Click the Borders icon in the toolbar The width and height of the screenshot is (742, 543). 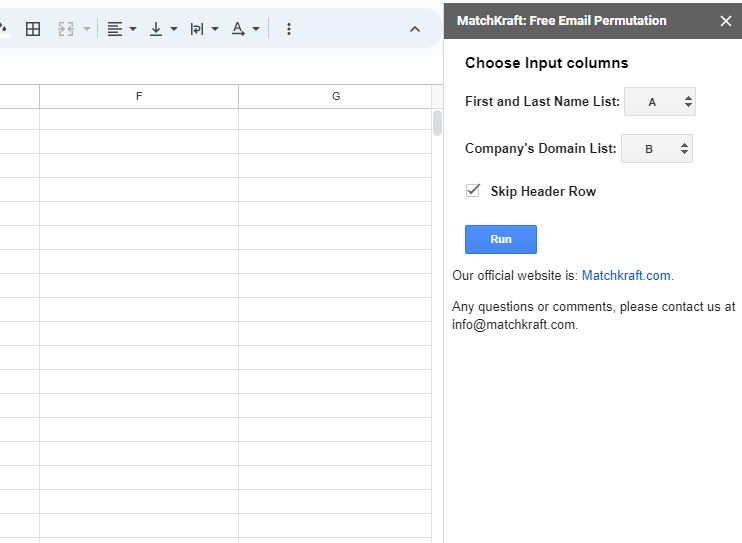click(33, 29)
